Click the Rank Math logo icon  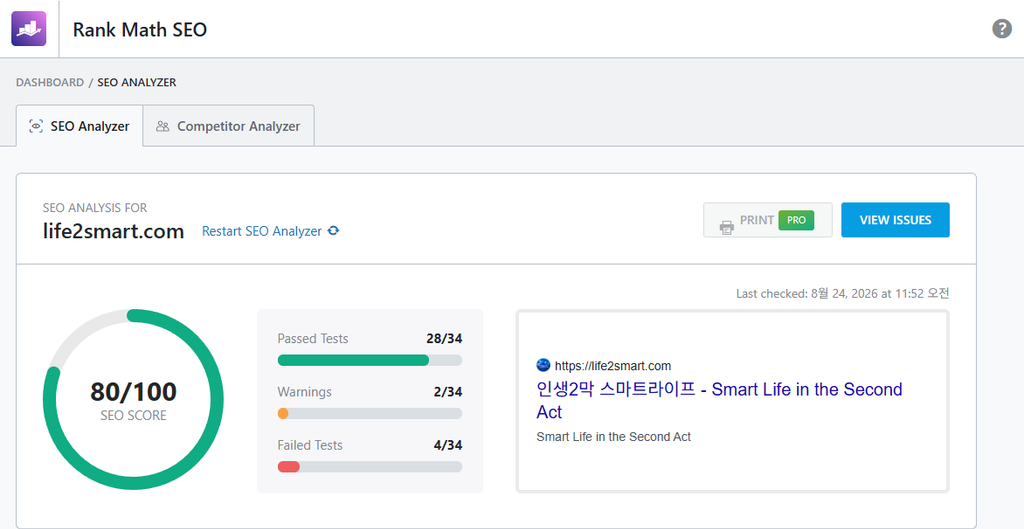pos(29,29)
